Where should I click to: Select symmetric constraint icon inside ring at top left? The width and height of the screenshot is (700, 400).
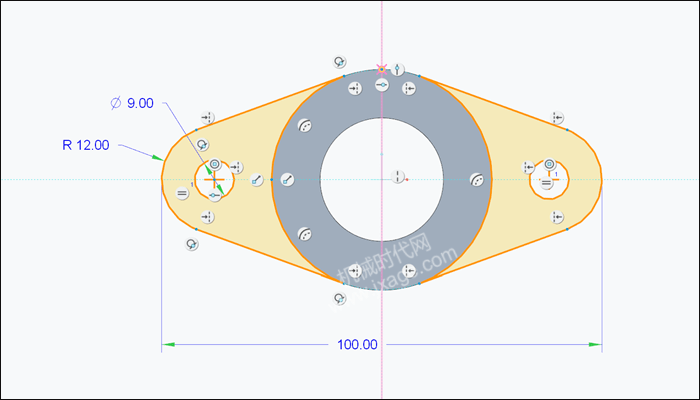click(x=355, y=89)
